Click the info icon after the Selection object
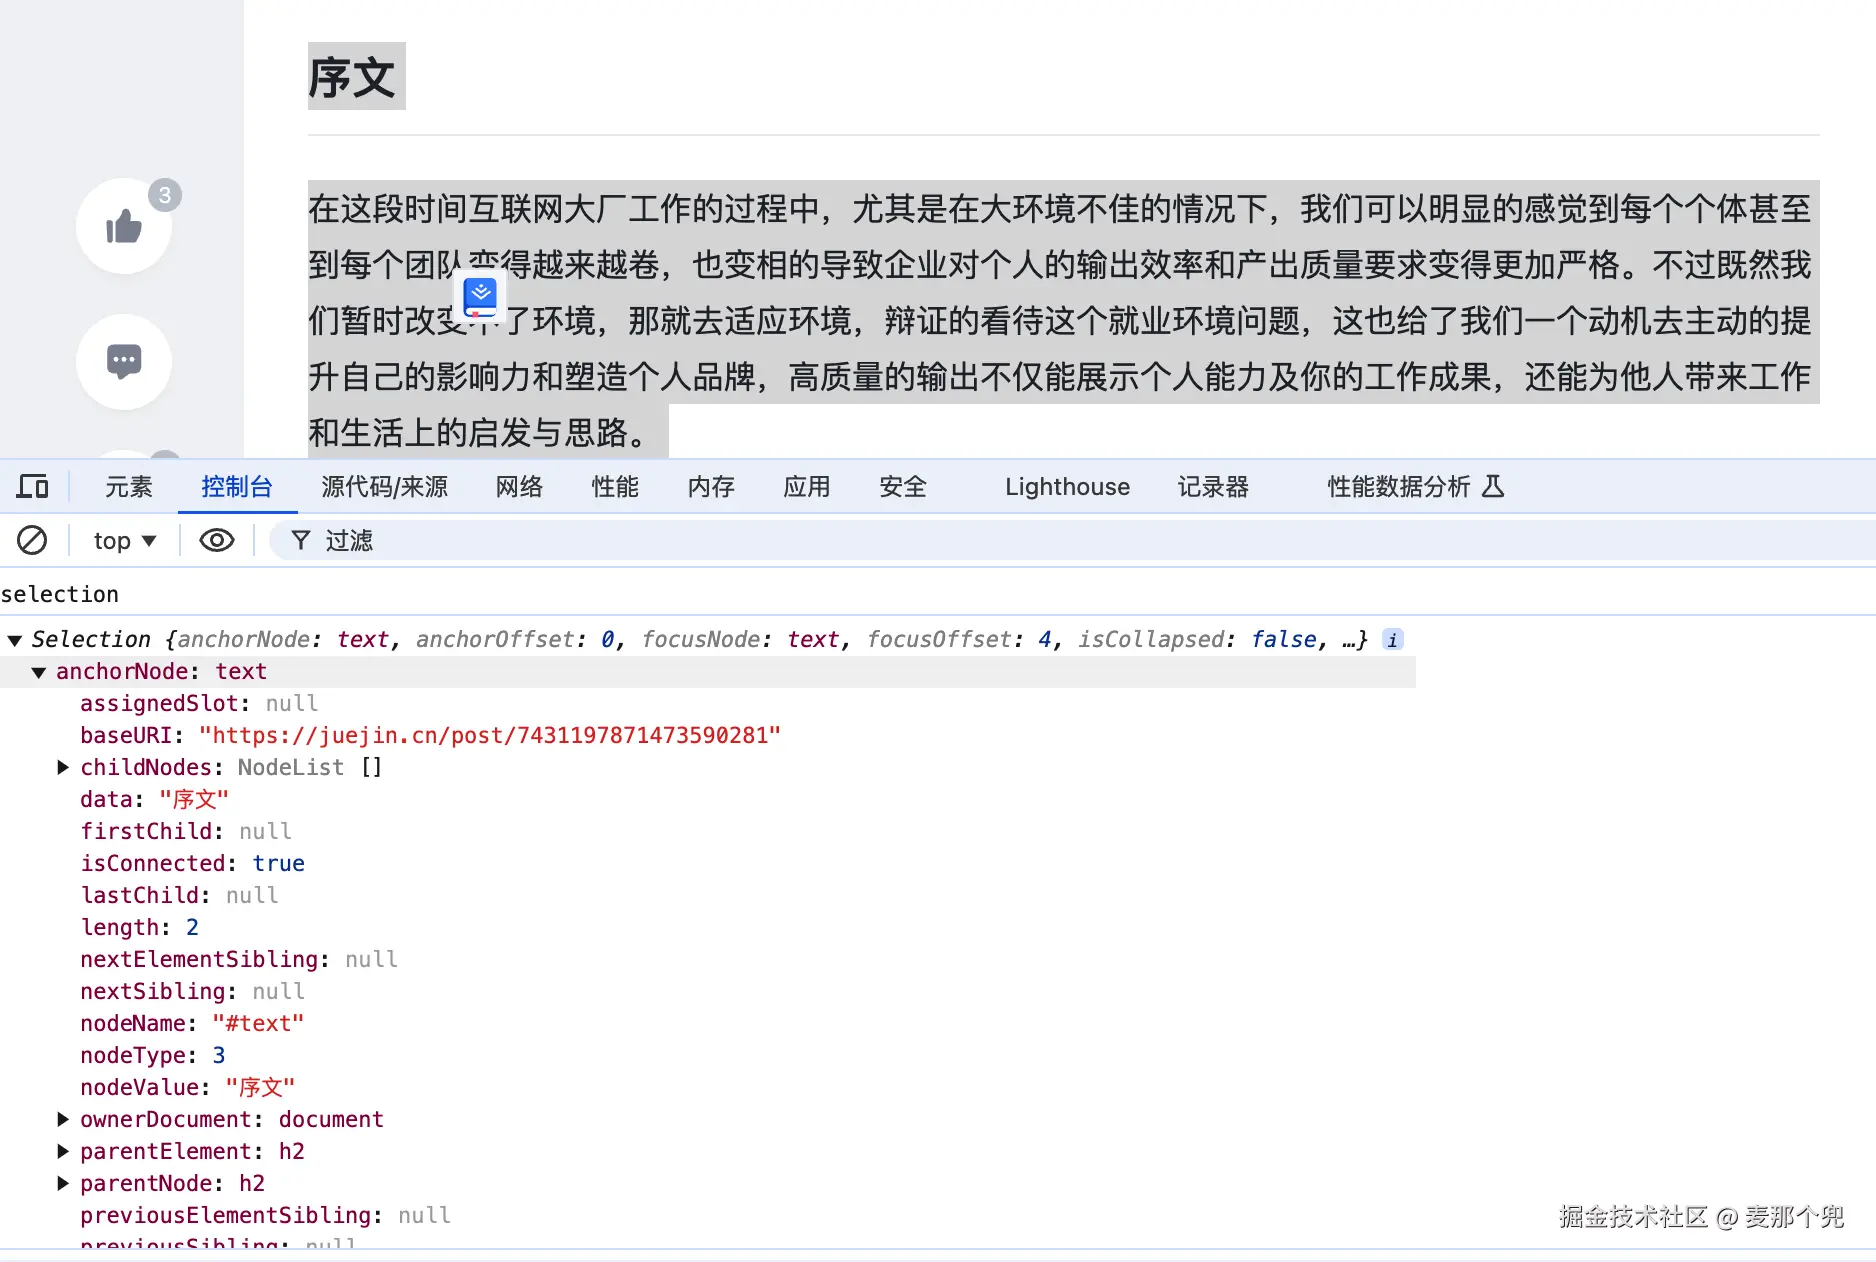This screenshot has height=1262, width=1876. (x=1392, y=639)
